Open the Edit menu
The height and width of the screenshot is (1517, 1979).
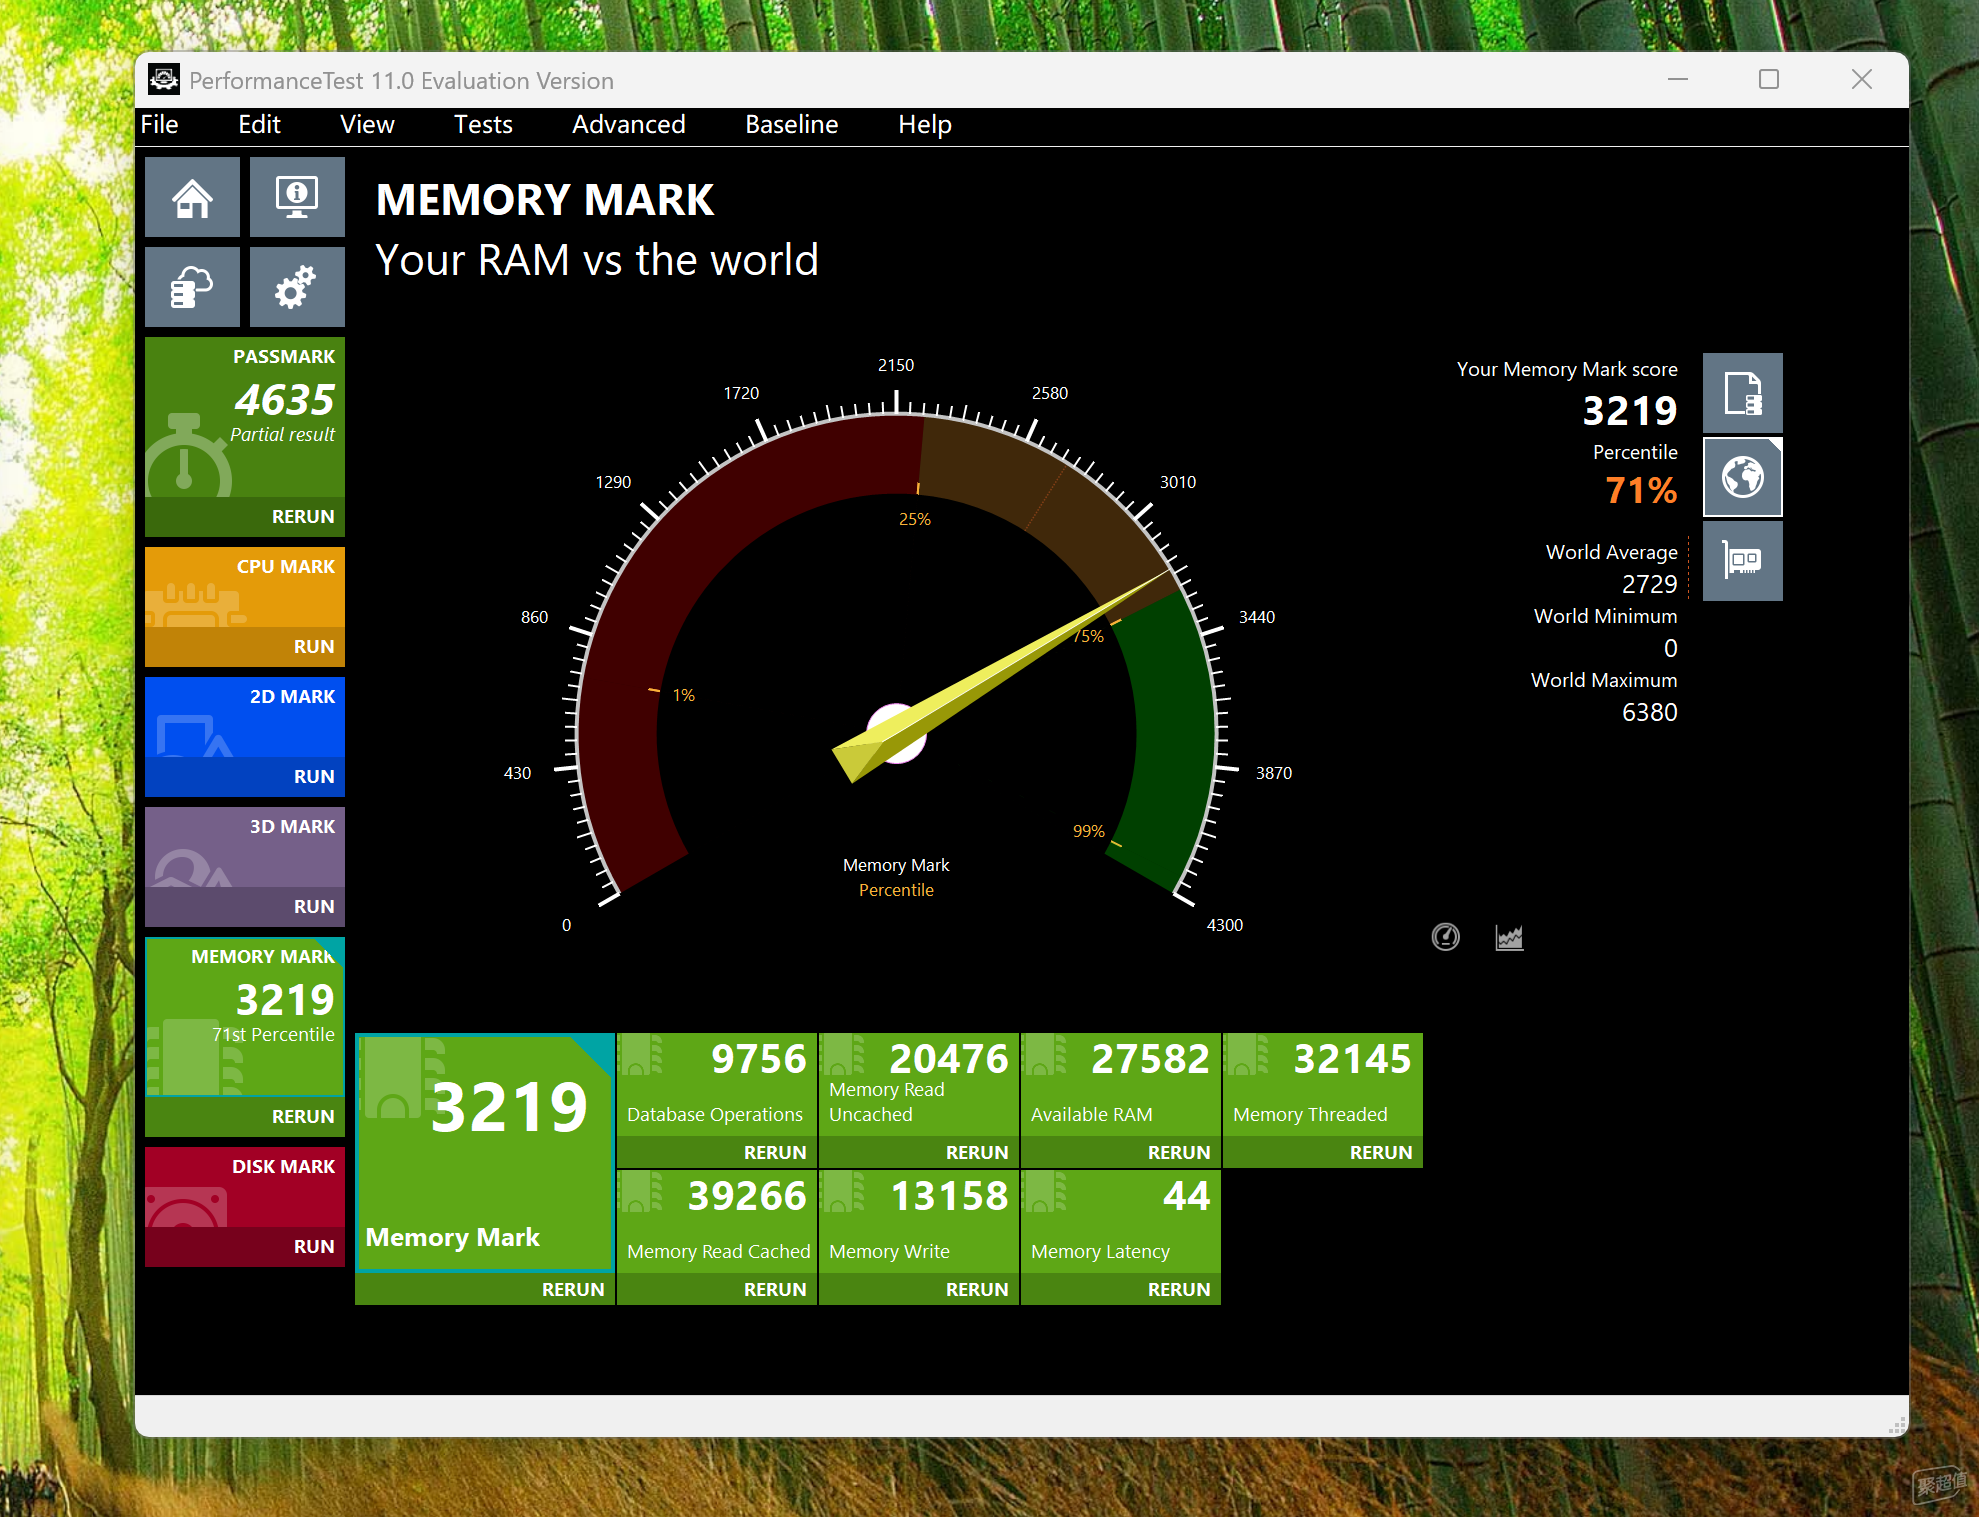pos(259,125)
